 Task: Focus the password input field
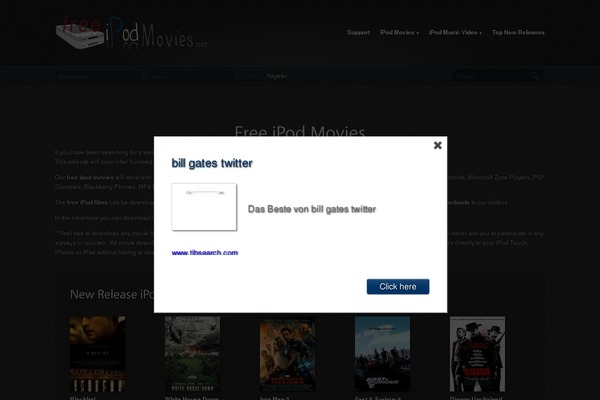click(191, 77)
